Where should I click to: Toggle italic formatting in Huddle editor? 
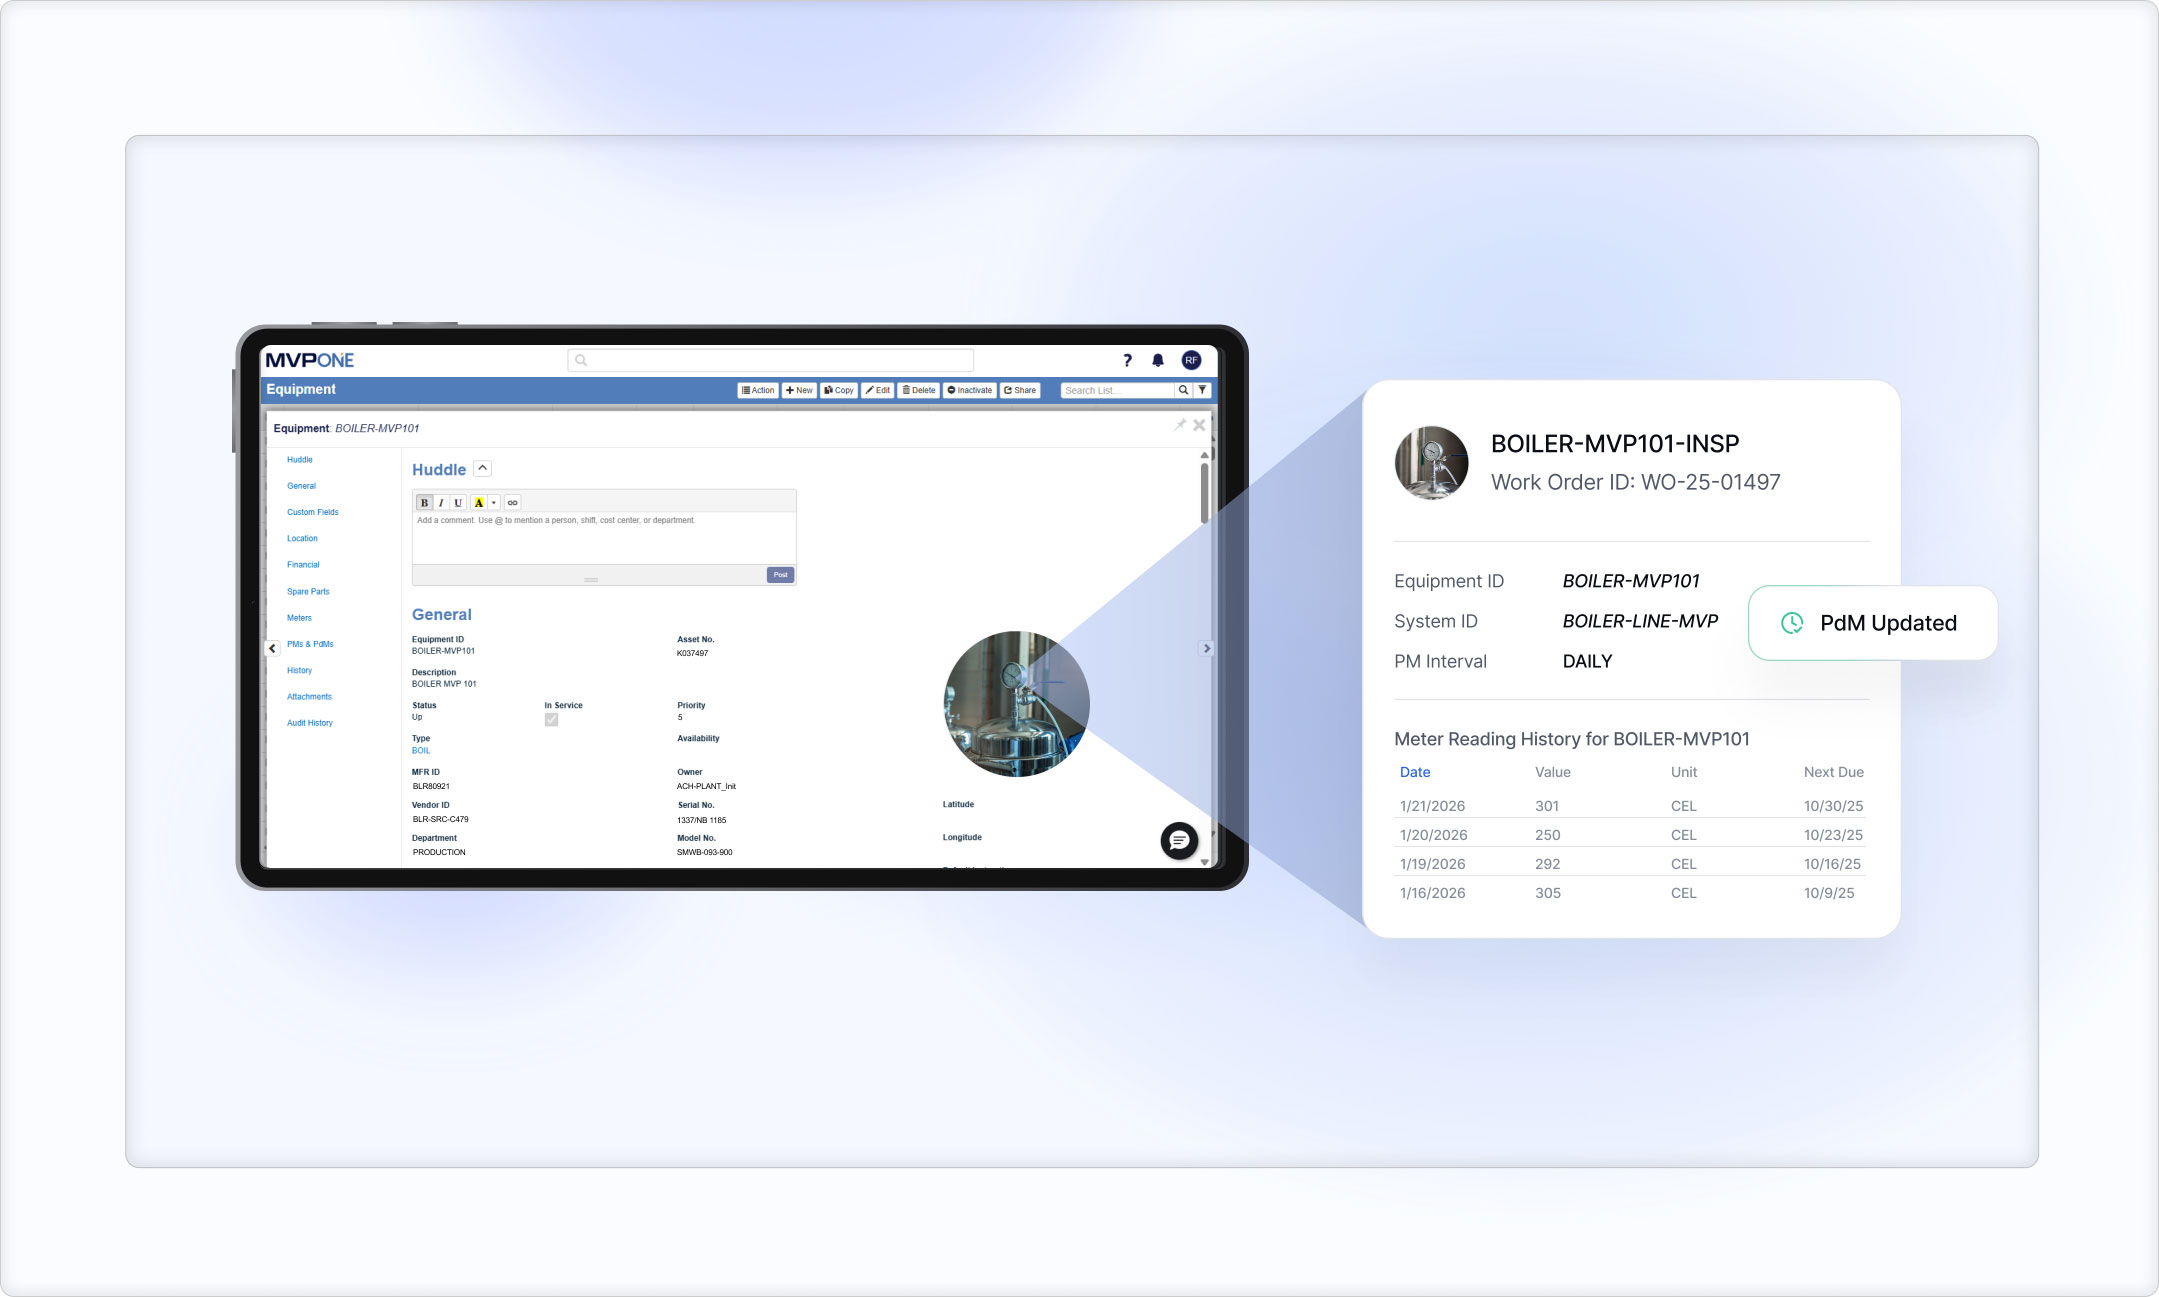(441, 503)
